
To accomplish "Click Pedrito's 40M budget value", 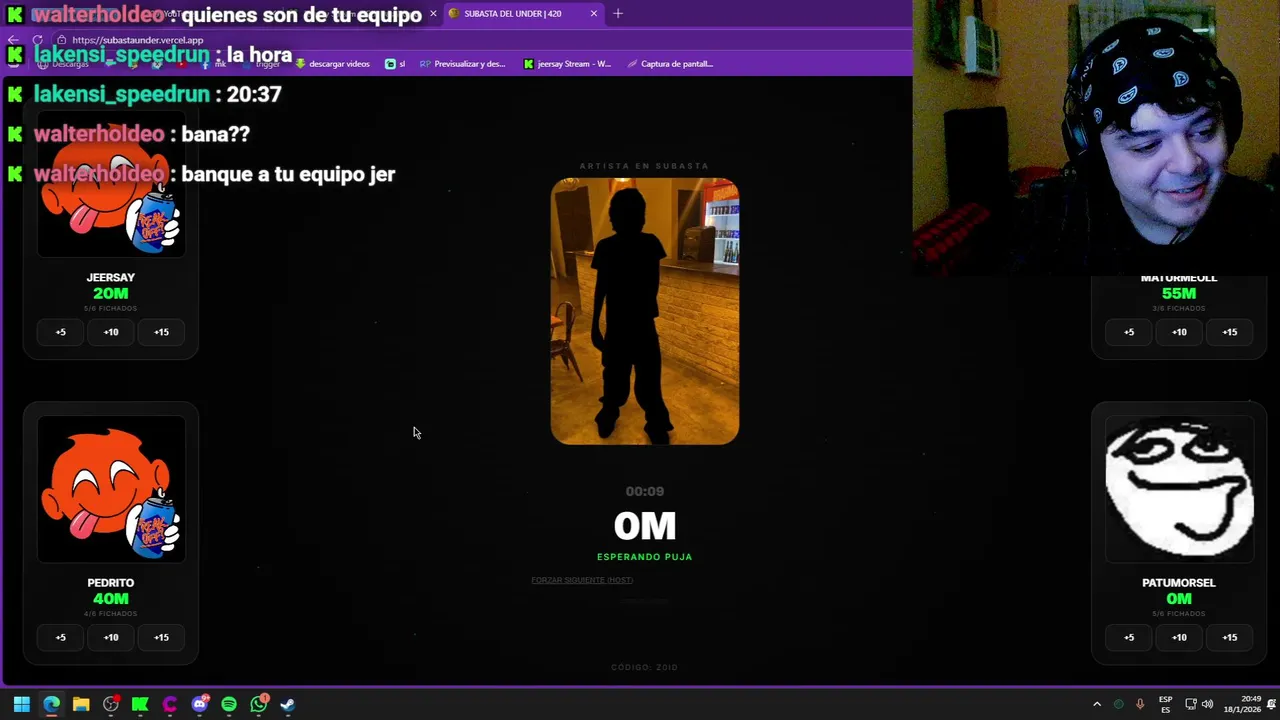I will coord(111,599).
